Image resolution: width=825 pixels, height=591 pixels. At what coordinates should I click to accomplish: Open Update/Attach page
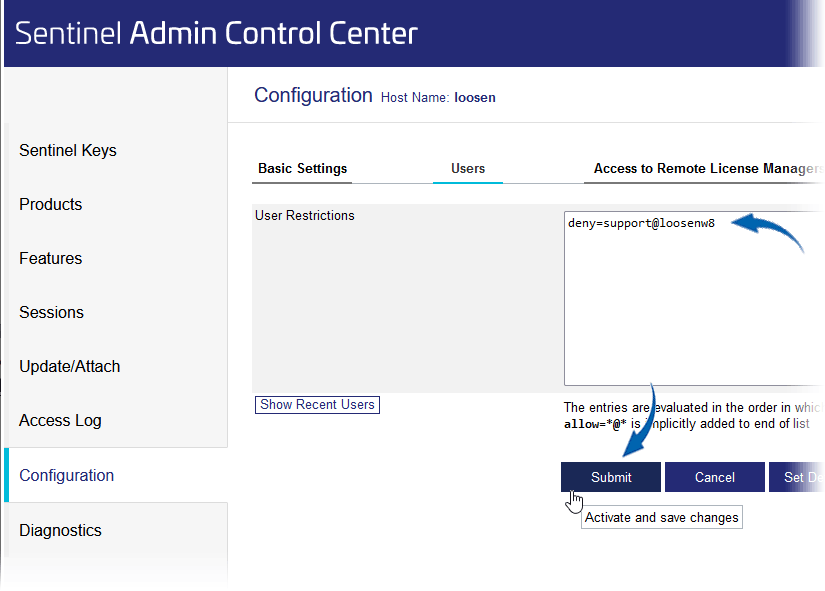[69, 366]
